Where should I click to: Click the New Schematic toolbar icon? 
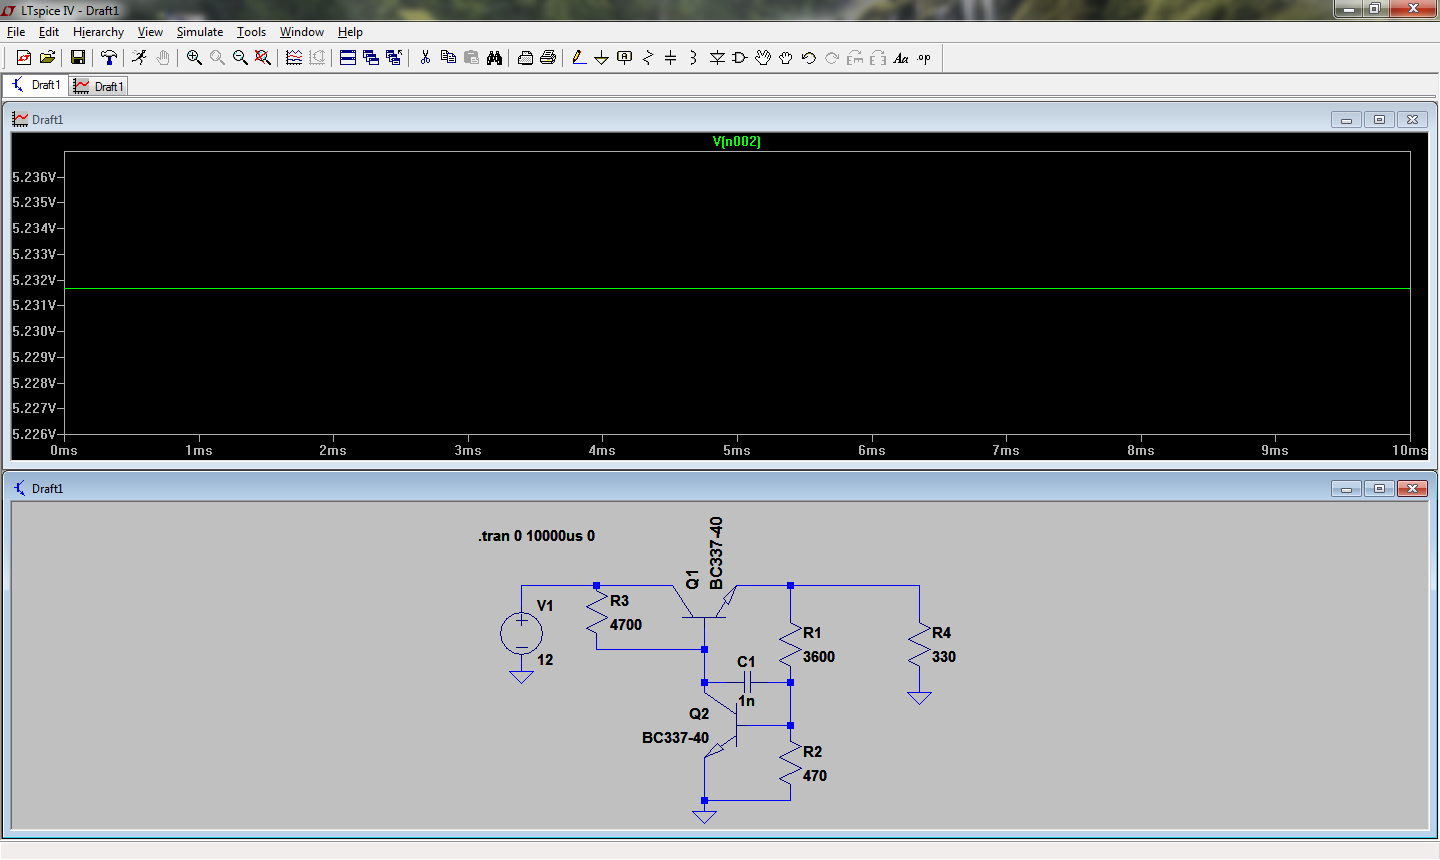click(23, 58)
